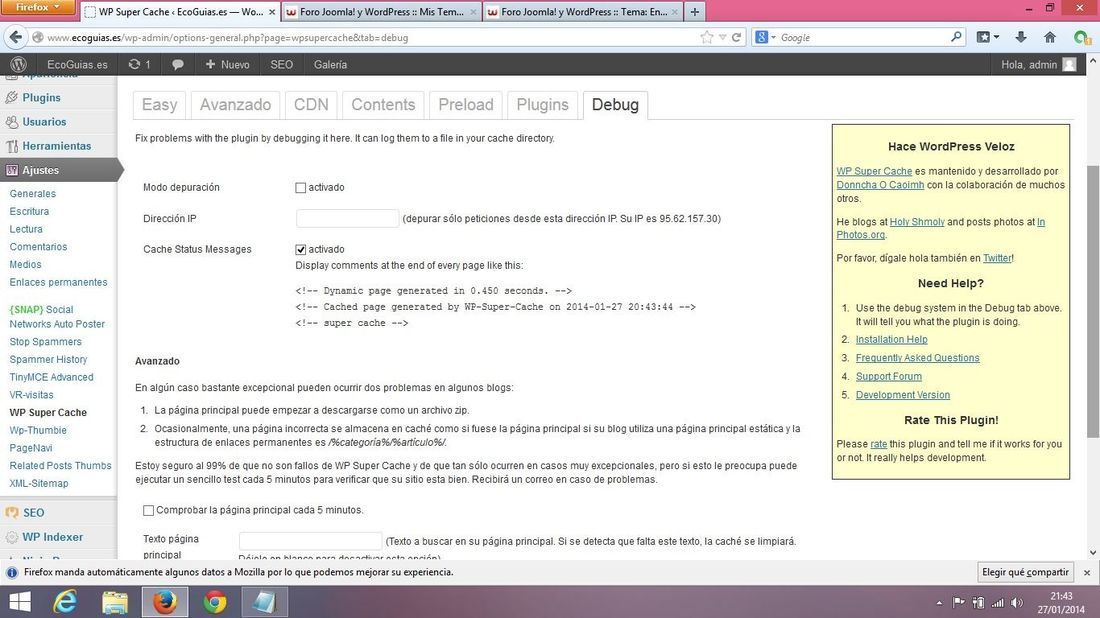1100x618 pixels.
Task: Click the network signal tray icon
Action: [997, 603]
